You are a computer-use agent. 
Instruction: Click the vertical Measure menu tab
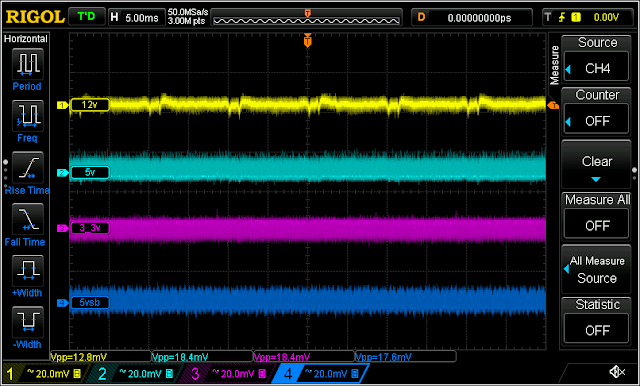pyautogui.click(x=554, y=65)
